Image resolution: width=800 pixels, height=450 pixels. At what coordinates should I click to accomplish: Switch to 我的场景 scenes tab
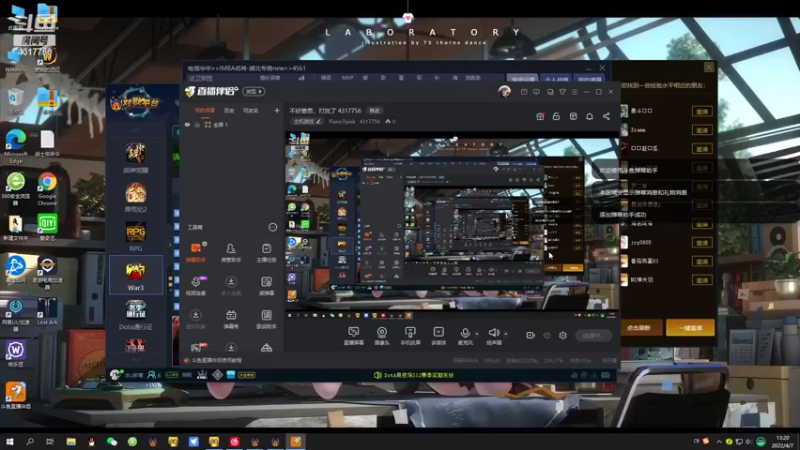tap(205, 110)
